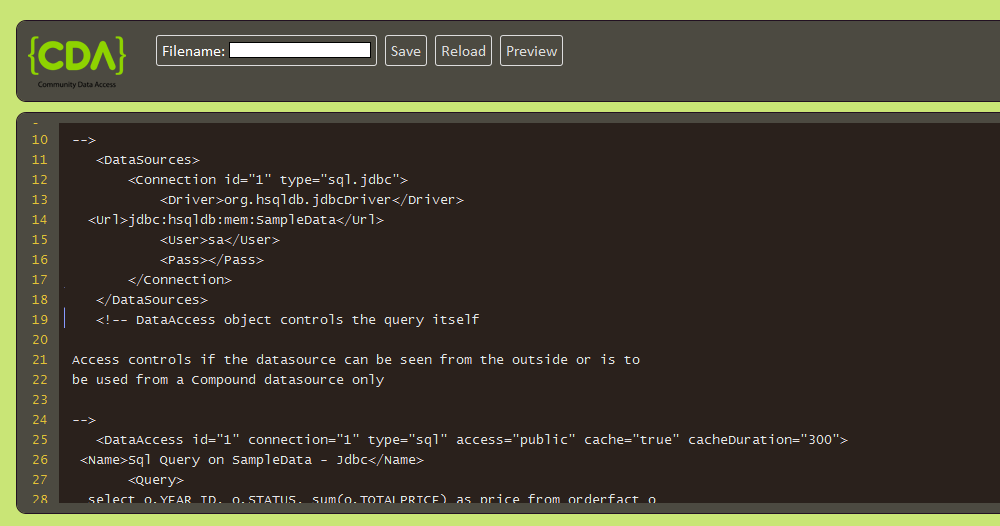The height and width of the screenshot is (526, 1000).
Task: Click the CDA Community Data Access logo
Action: click(x=77, y=60)
